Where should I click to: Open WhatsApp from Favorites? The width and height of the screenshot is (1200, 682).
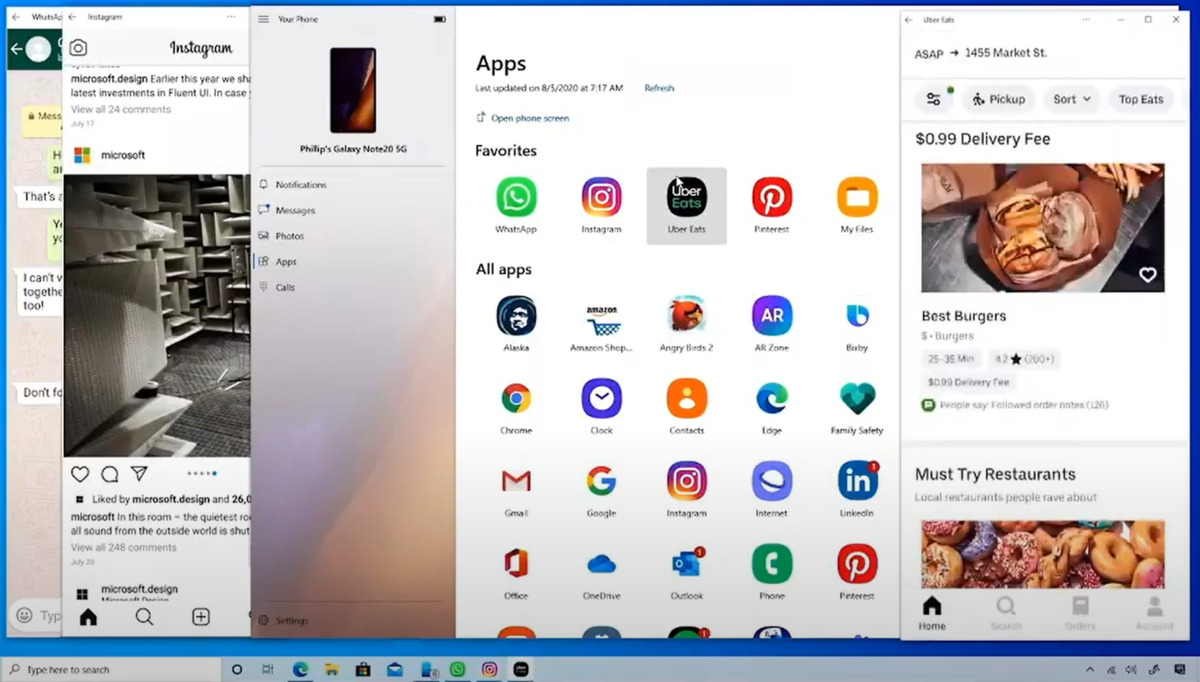[x=516, y=197]
